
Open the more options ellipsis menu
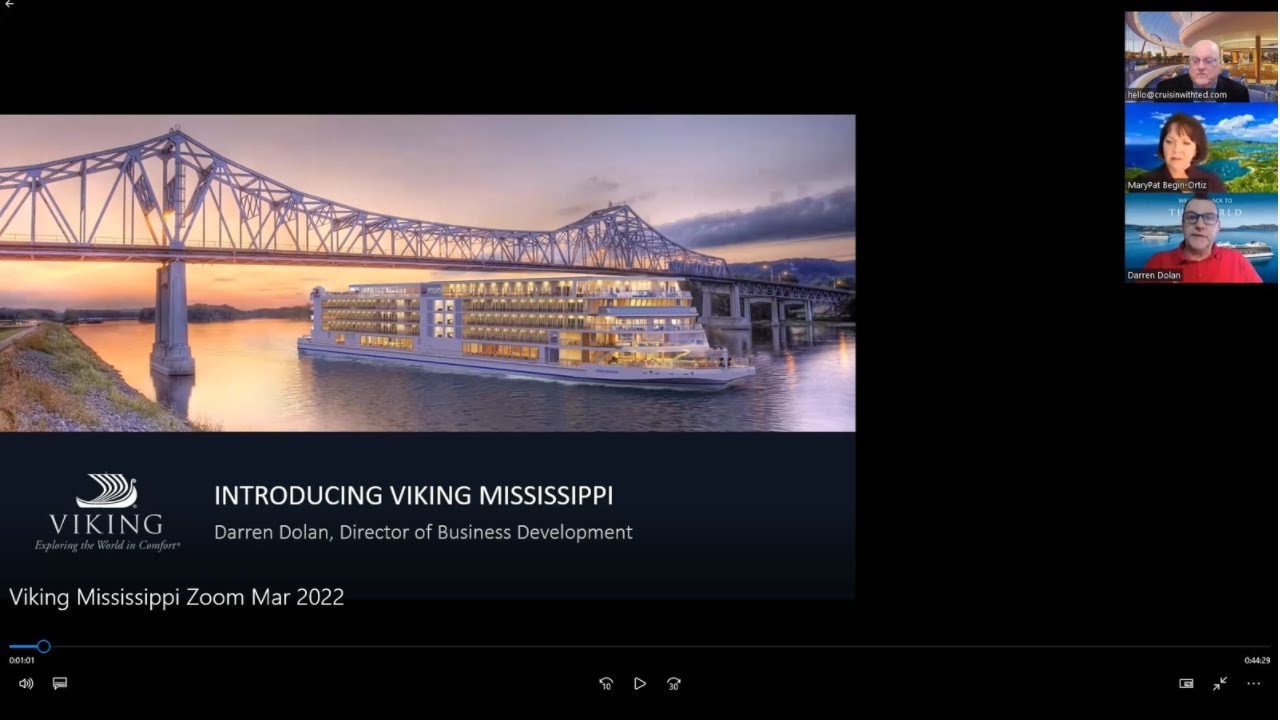point(1254,684)
